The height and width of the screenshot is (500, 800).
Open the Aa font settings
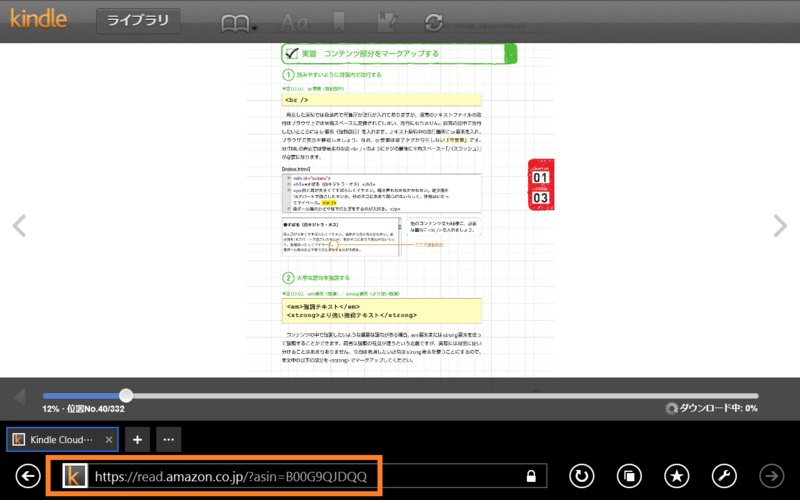coord(294,23)
